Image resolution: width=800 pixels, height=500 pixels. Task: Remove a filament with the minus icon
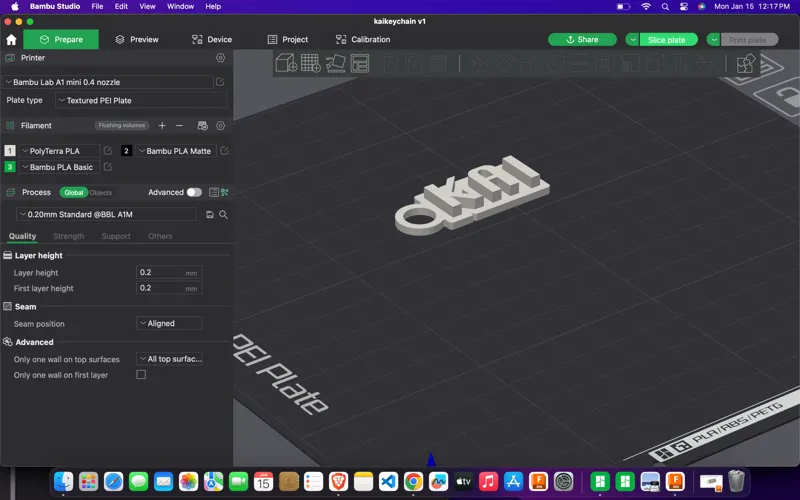[179, 126]
